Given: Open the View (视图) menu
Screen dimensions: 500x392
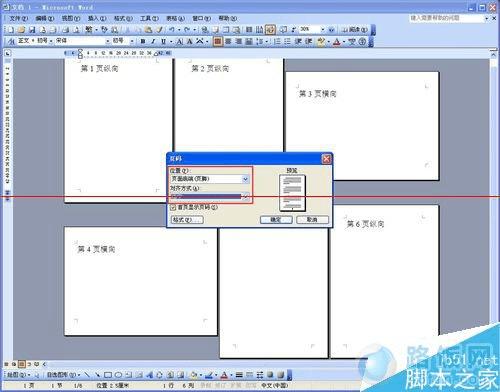Looking at the screenshot, I should point(71,18).
